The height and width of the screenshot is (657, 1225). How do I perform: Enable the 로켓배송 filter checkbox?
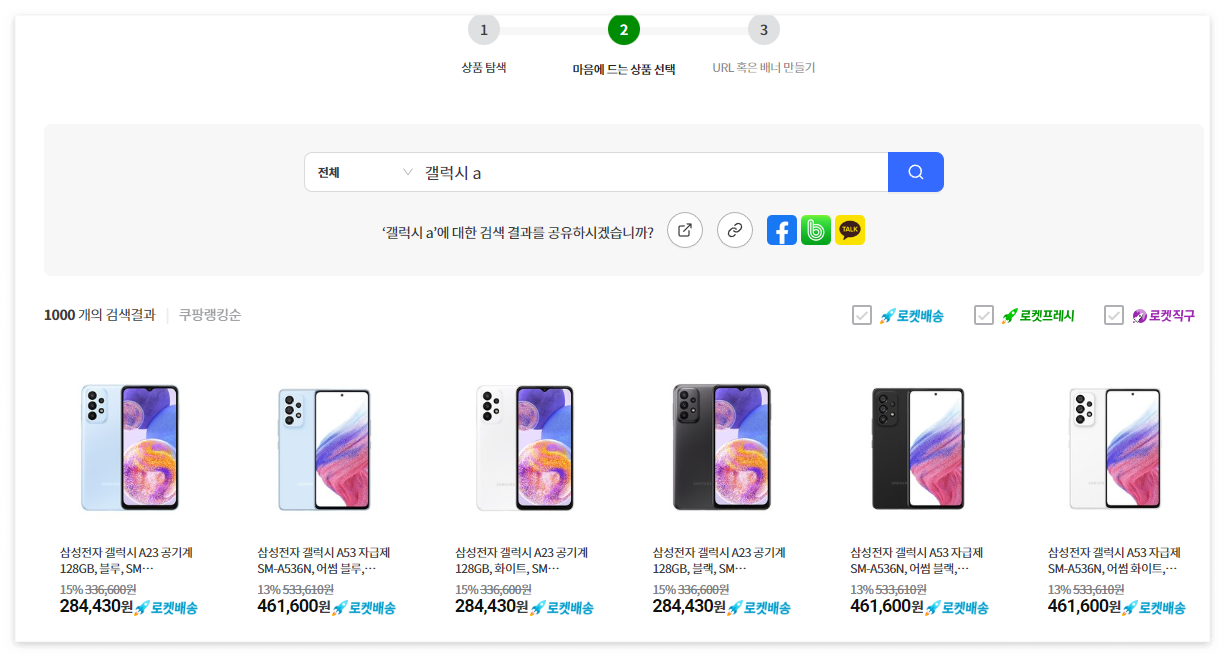coord(861,314)
